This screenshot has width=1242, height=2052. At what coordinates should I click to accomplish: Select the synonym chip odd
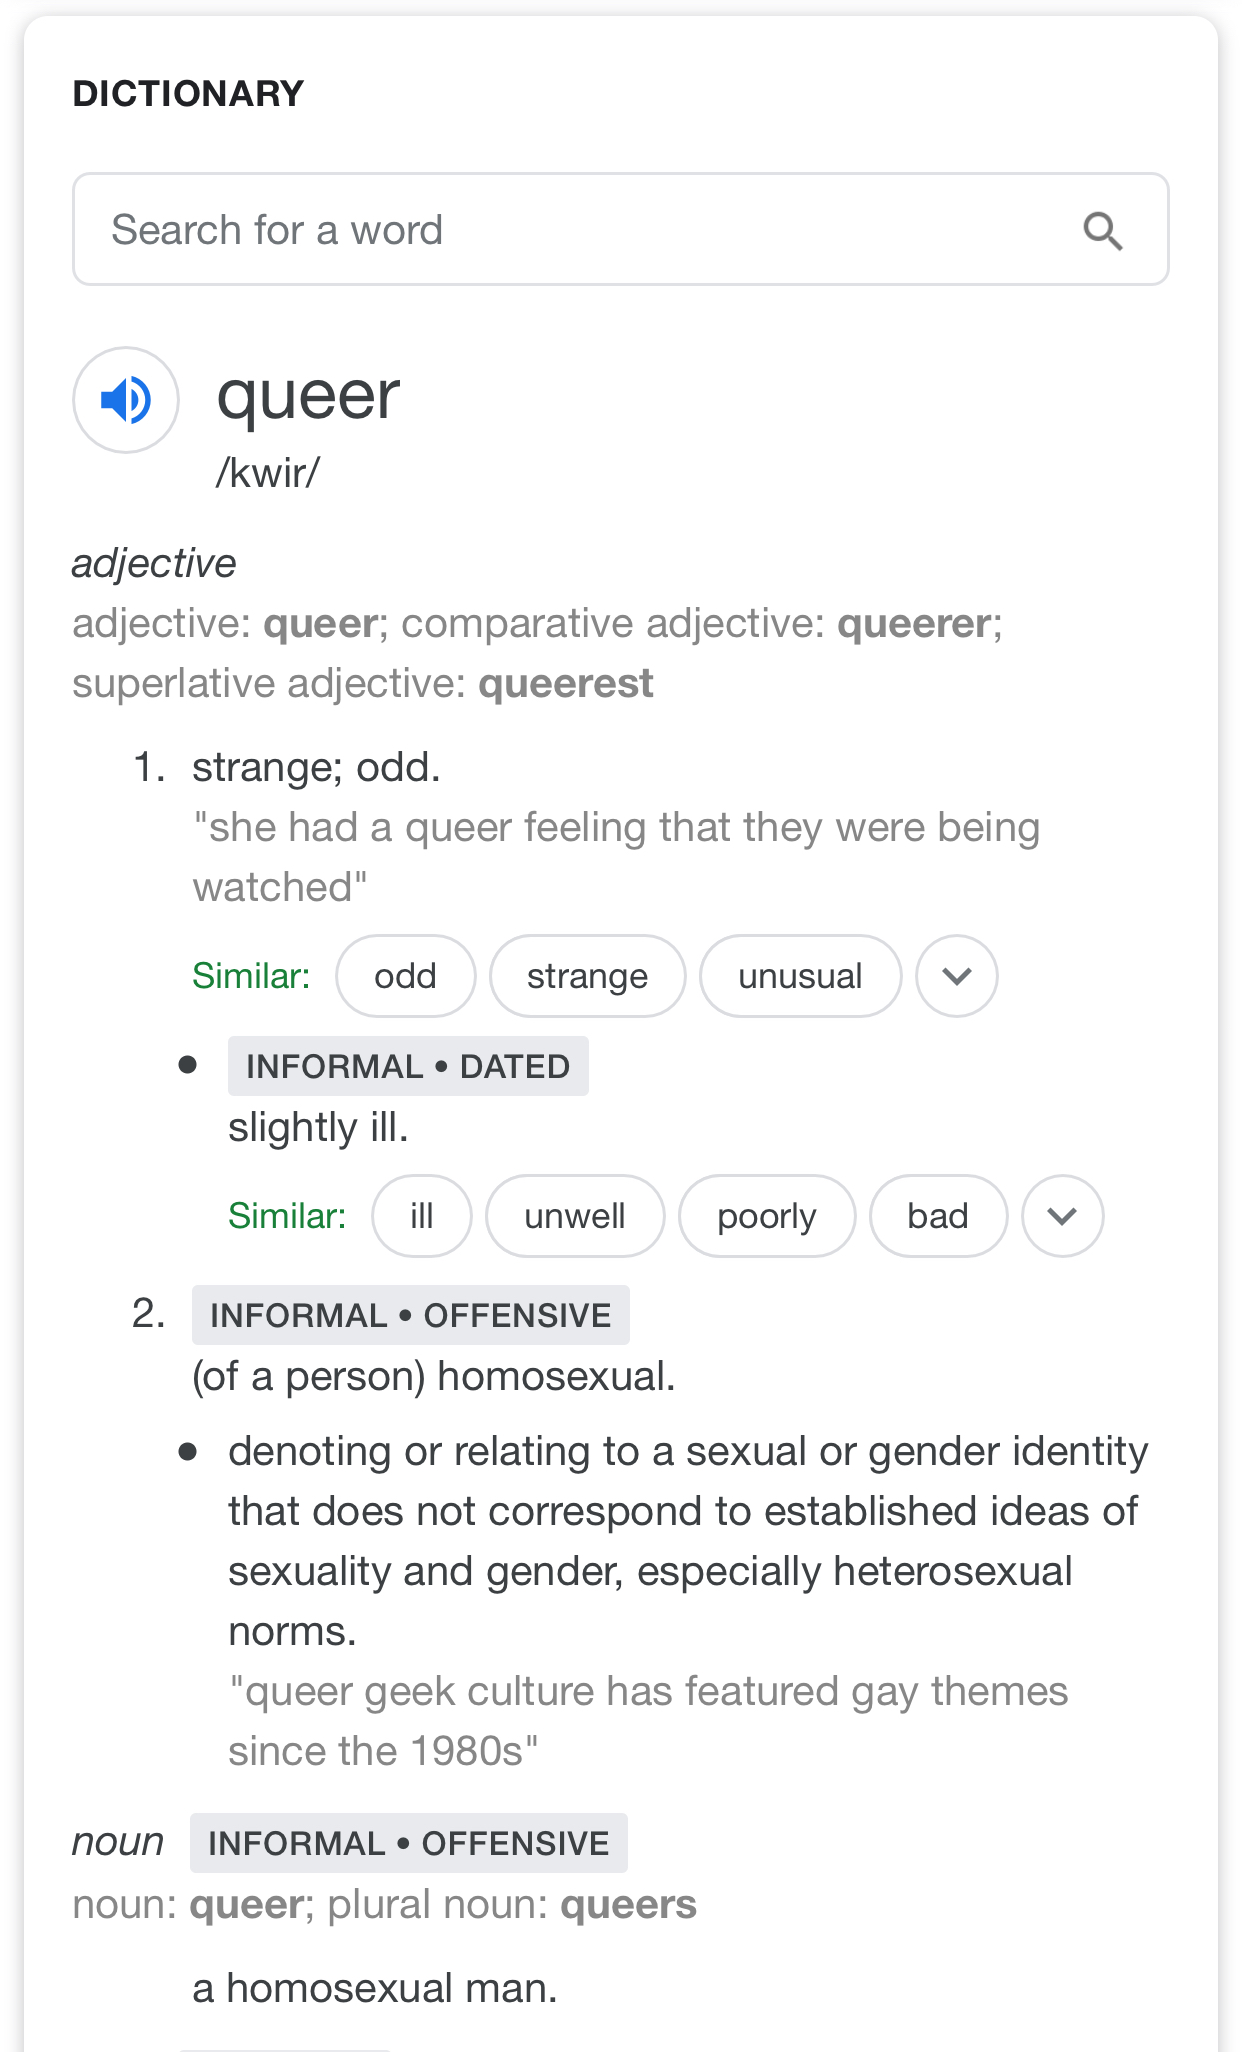[x=405, y=976]
